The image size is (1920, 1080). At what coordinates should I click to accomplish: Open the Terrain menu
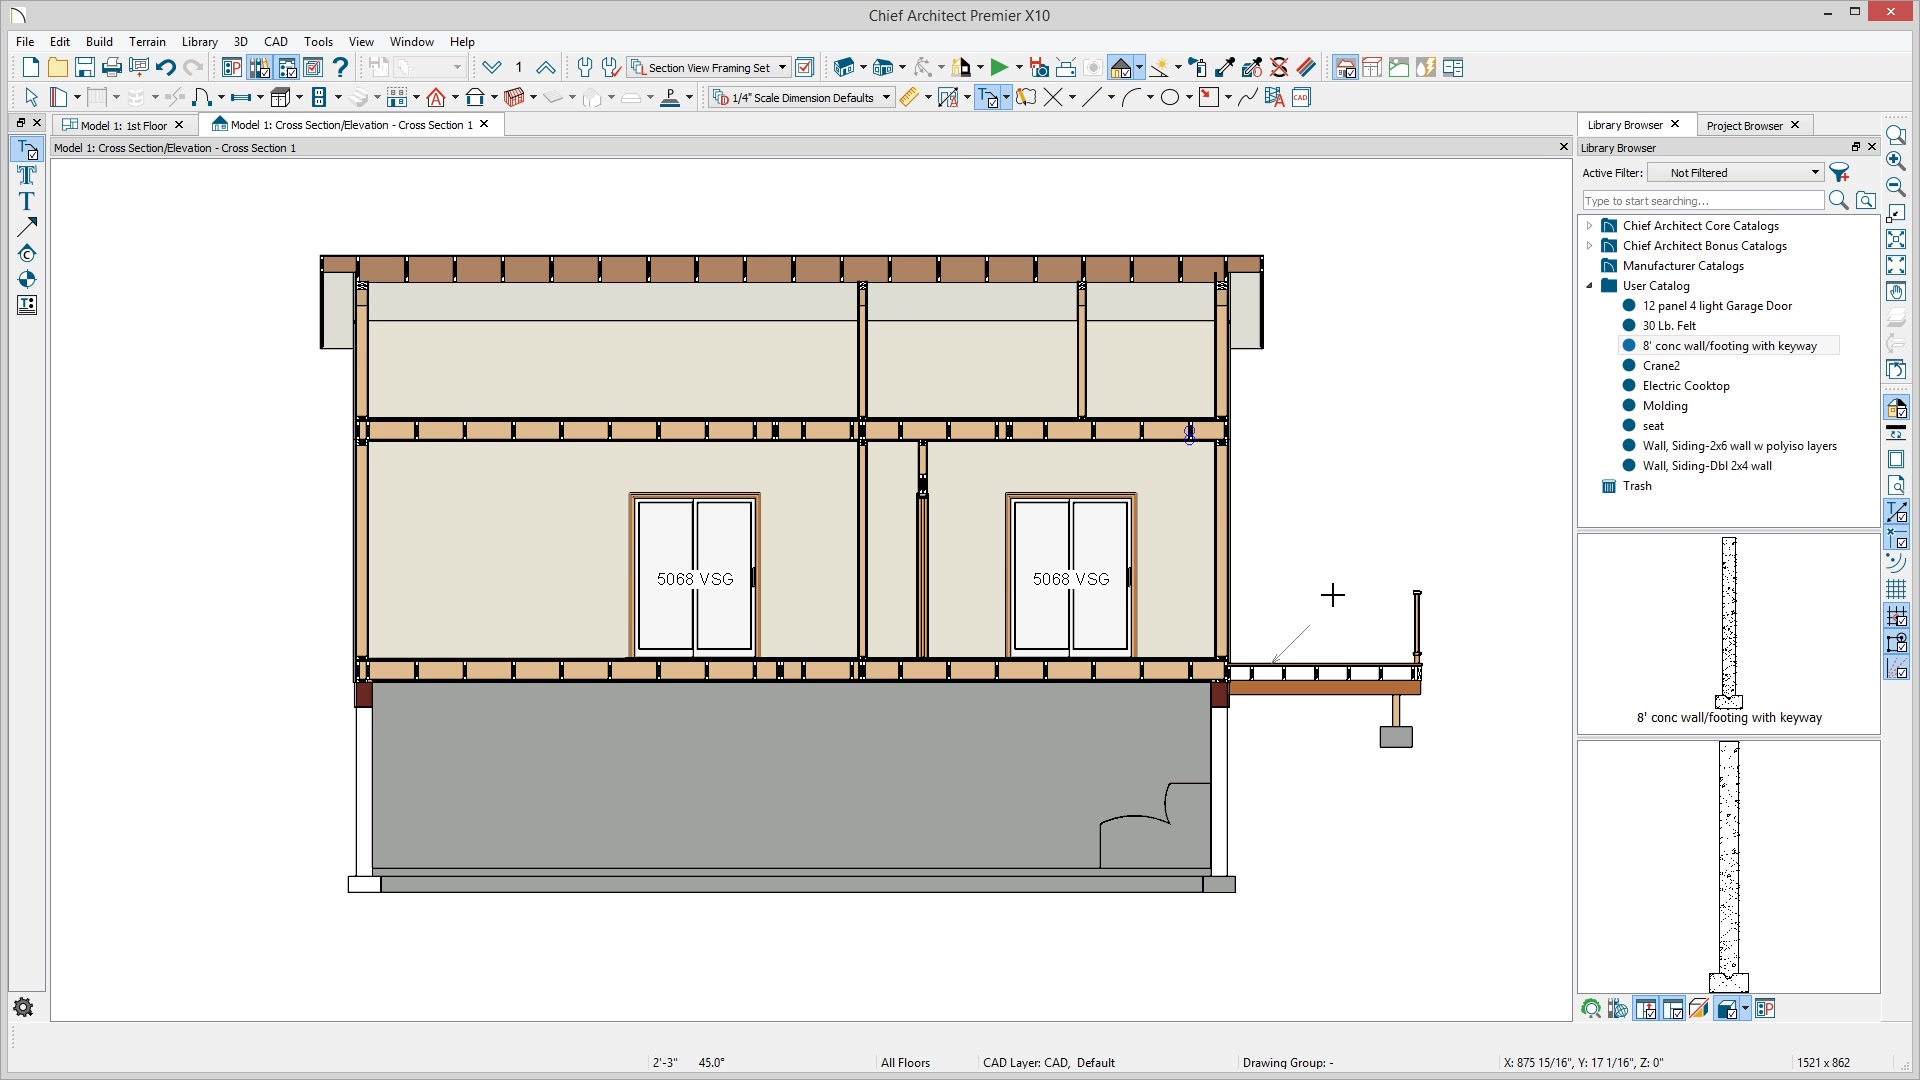147,42
